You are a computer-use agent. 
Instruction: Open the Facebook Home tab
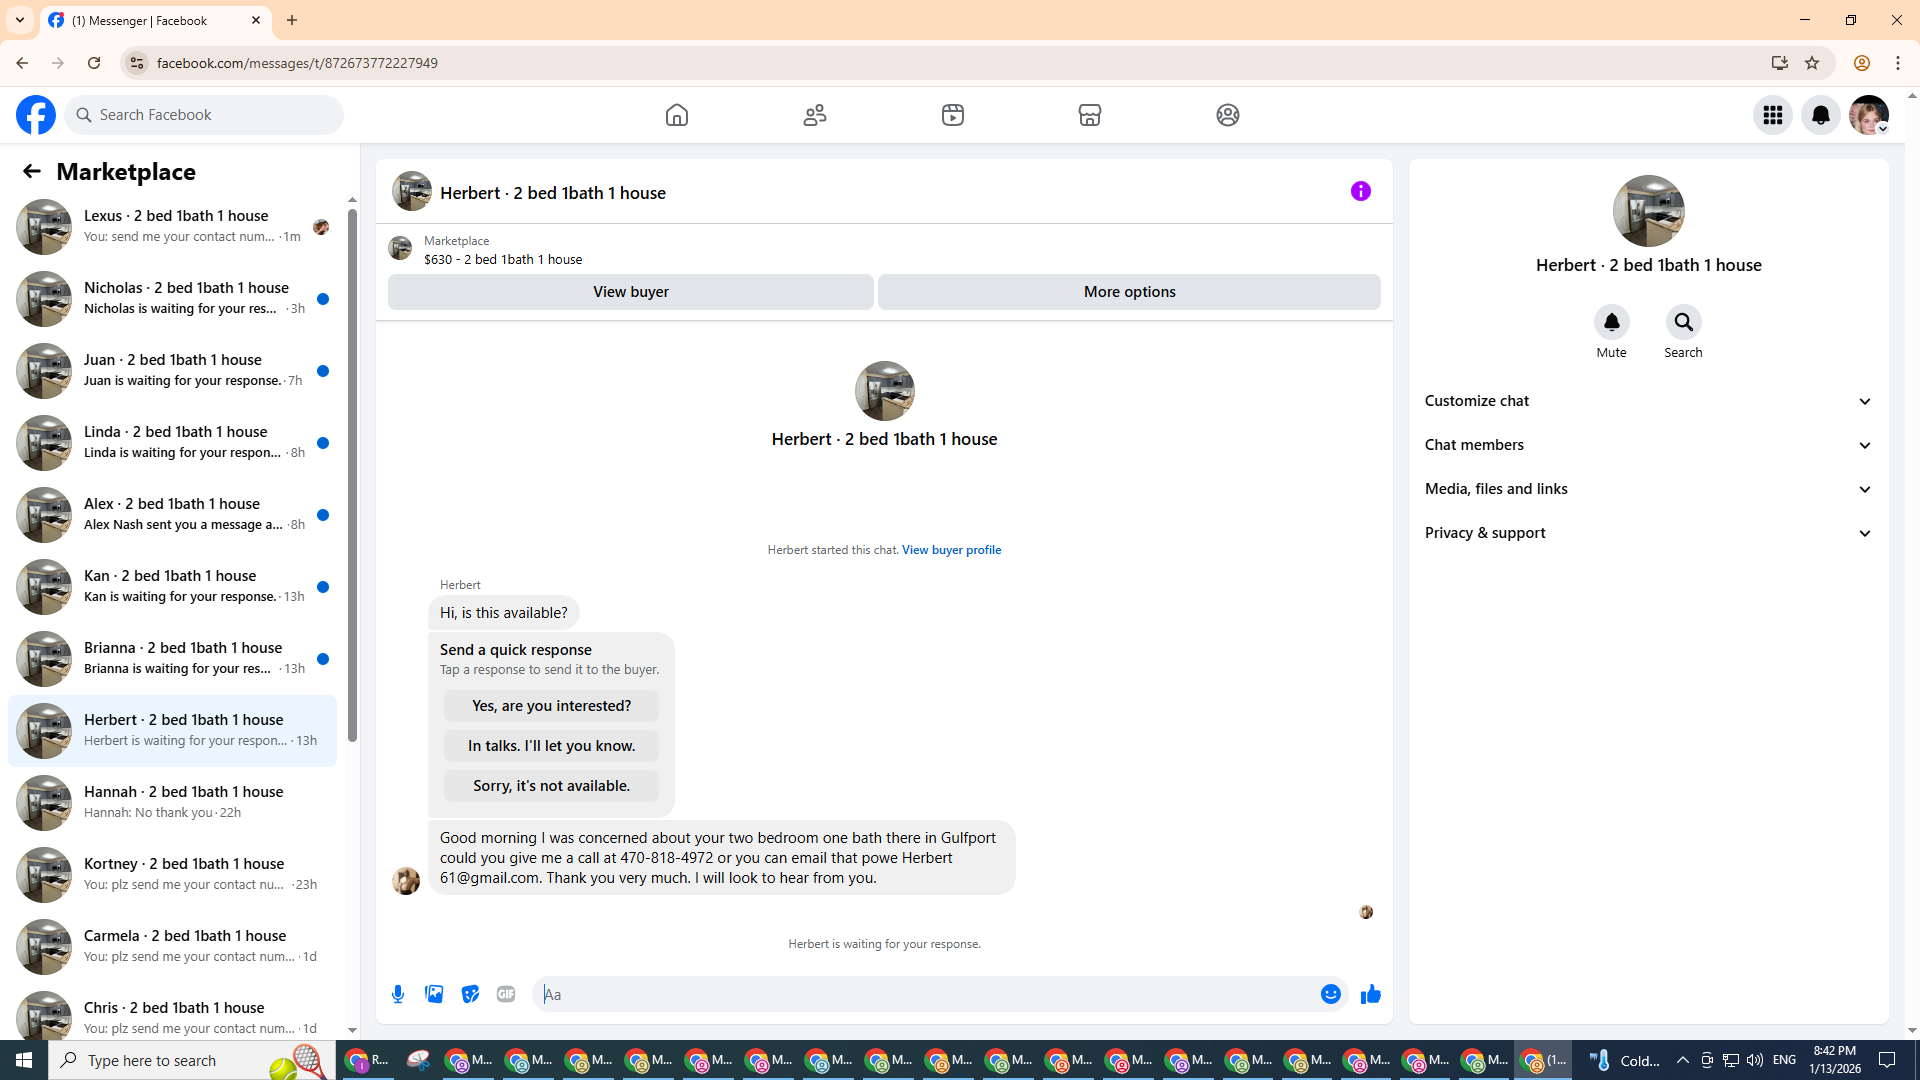tap(677, 115)
